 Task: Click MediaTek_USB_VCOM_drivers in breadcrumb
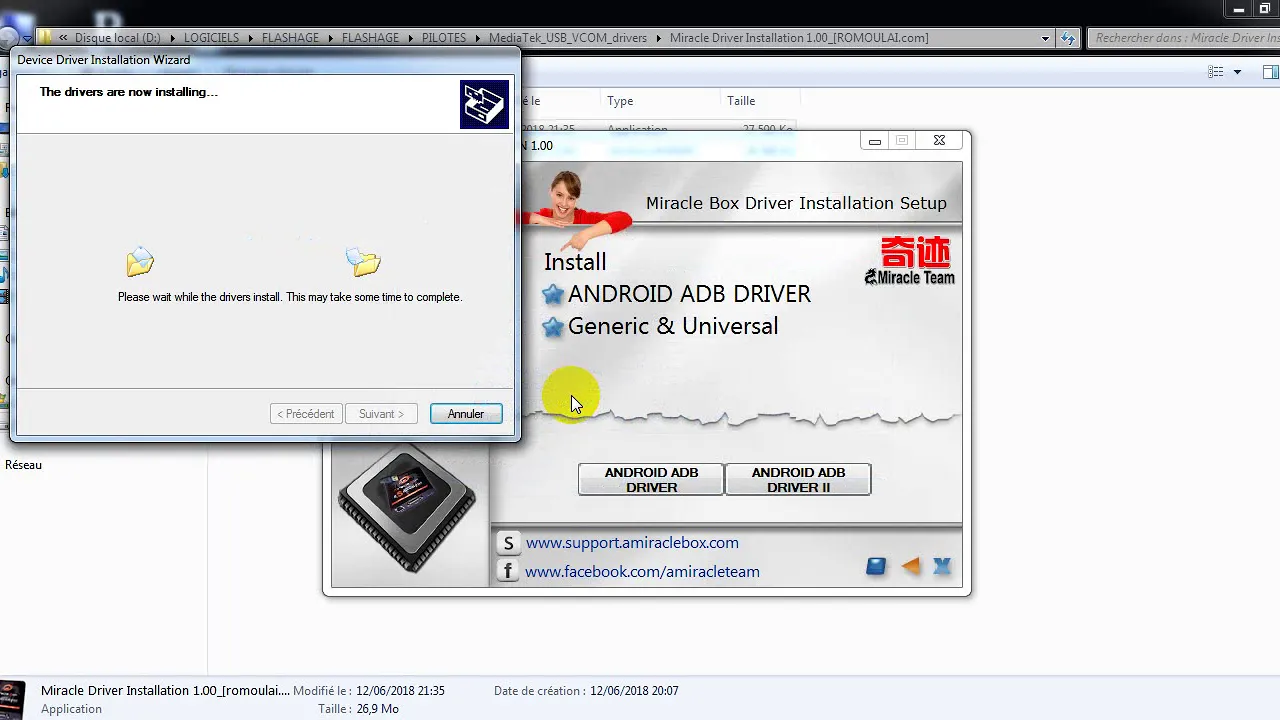click(568, 38)
